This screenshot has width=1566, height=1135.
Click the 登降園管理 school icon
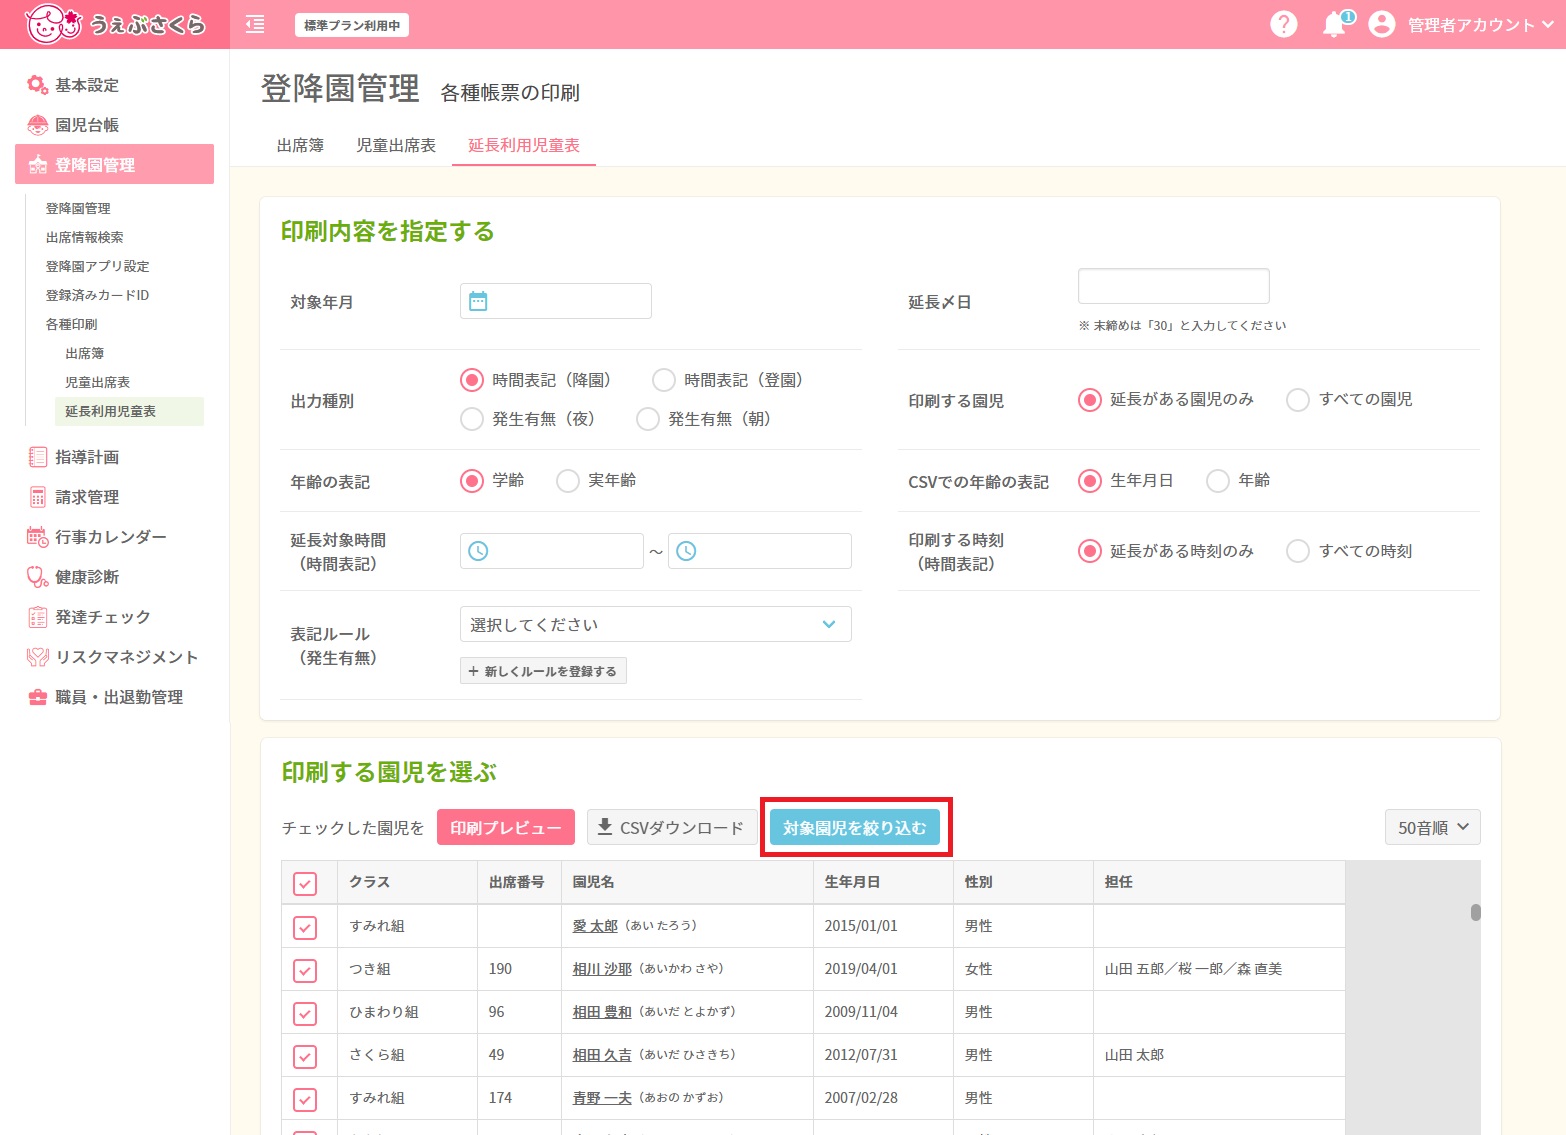coord(38,165)
